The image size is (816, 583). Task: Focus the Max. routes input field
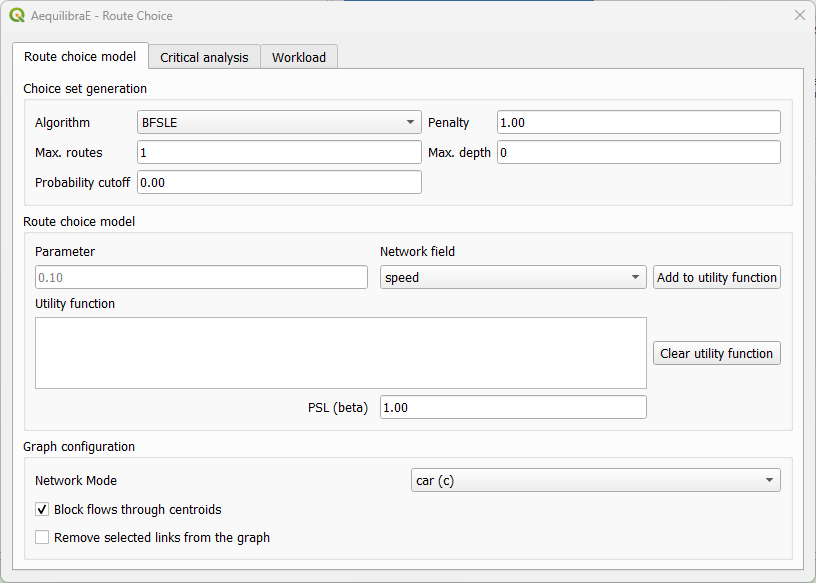coord(279,152)
